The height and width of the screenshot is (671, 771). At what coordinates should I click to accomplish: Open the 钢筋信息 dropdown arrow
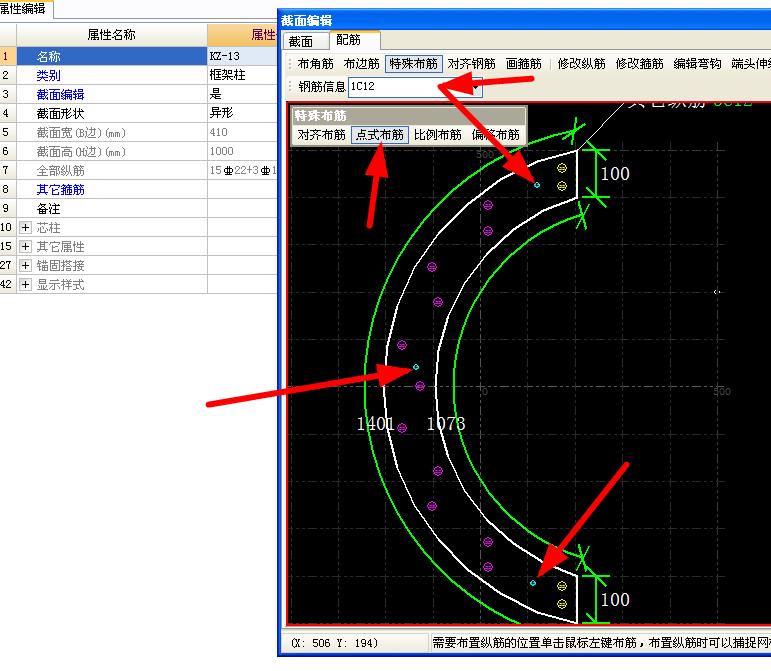click(x=476, y=88)
